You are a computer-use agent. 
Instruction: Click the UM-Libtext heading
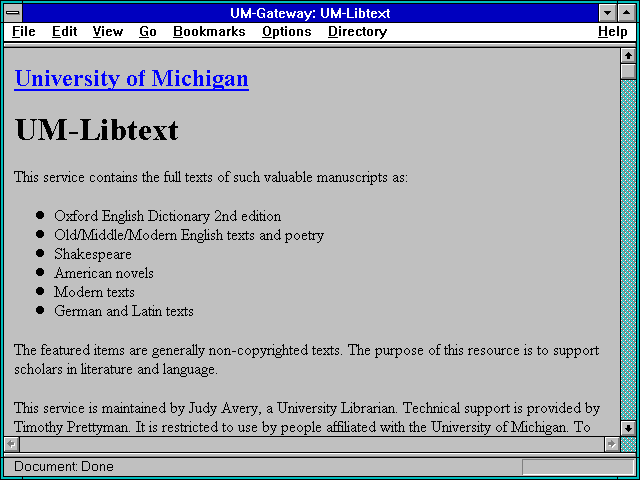pos(96,130)
